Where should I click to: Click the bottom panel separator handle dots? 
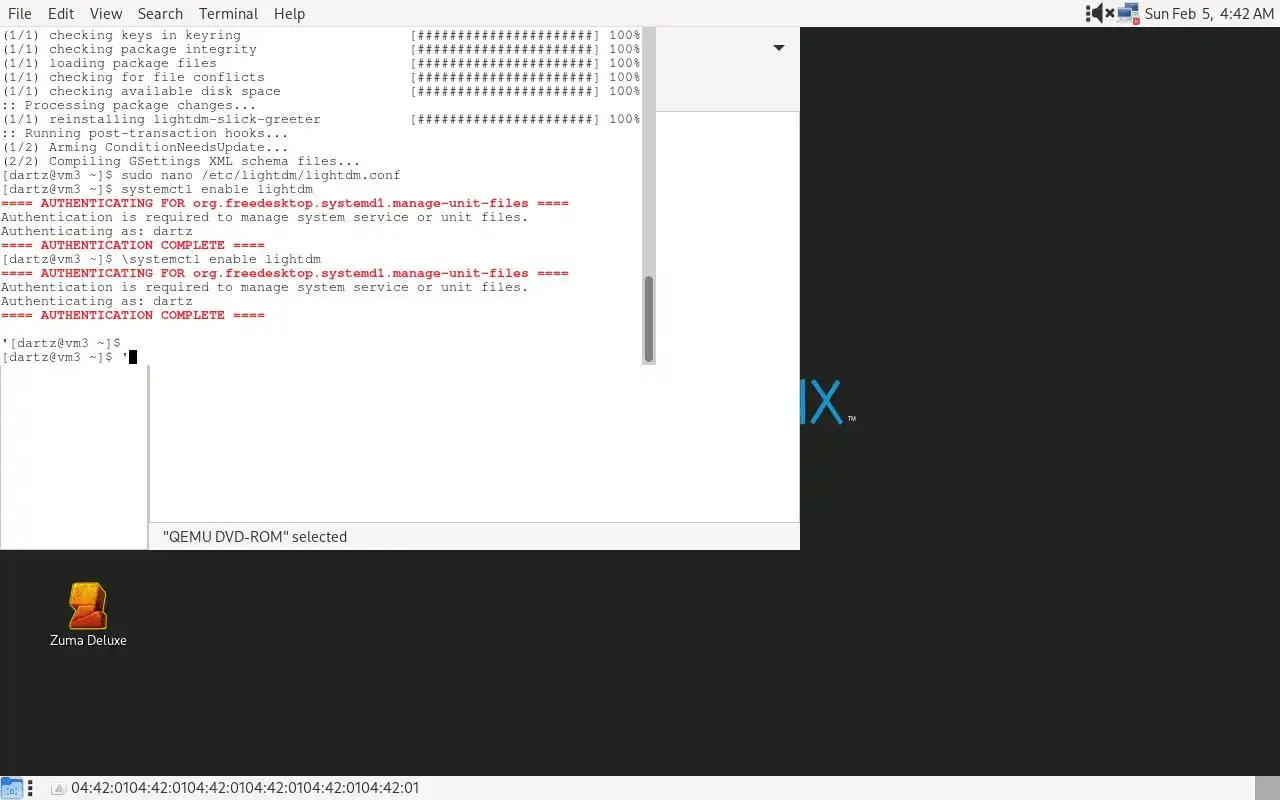[30, 788]
